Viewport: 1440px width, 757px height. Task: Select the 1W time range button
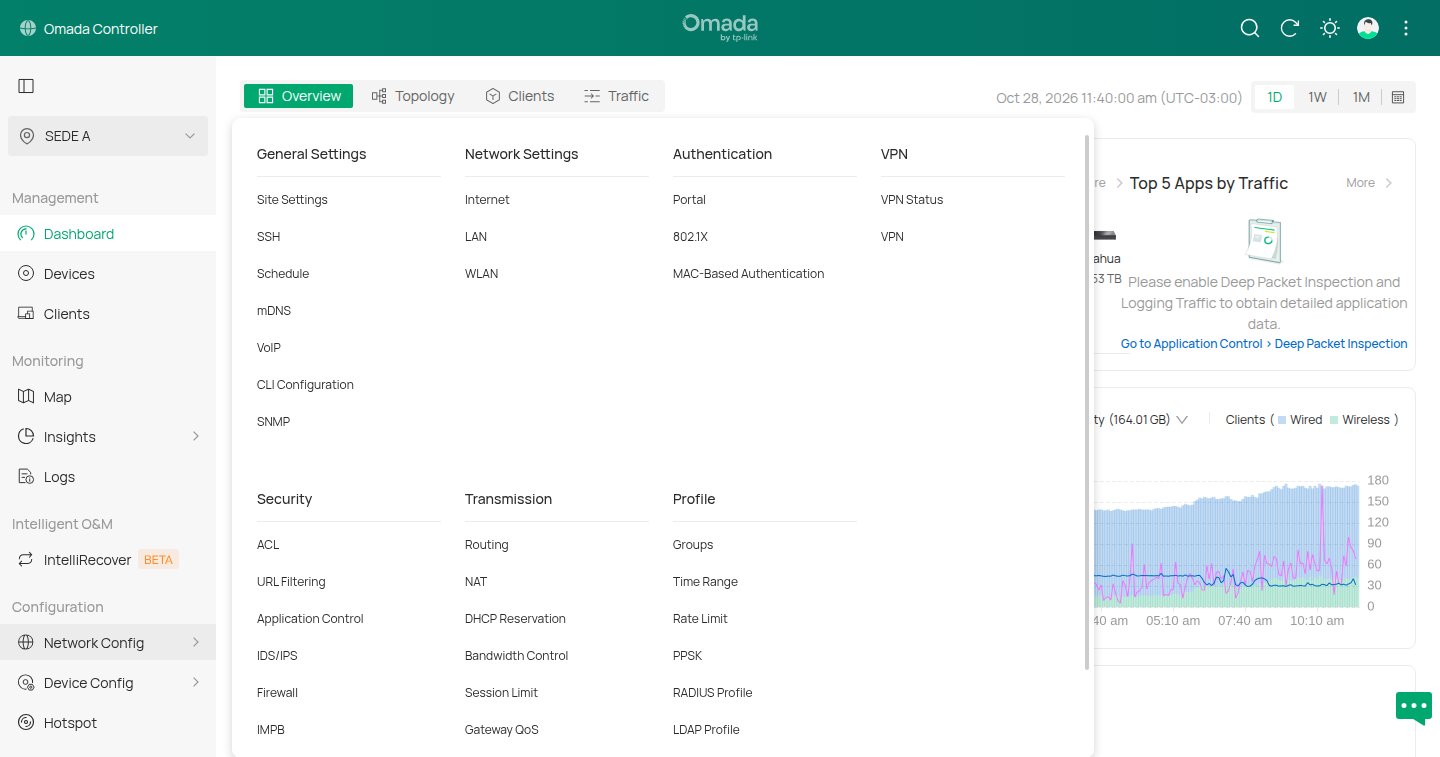click(1317, 97)
